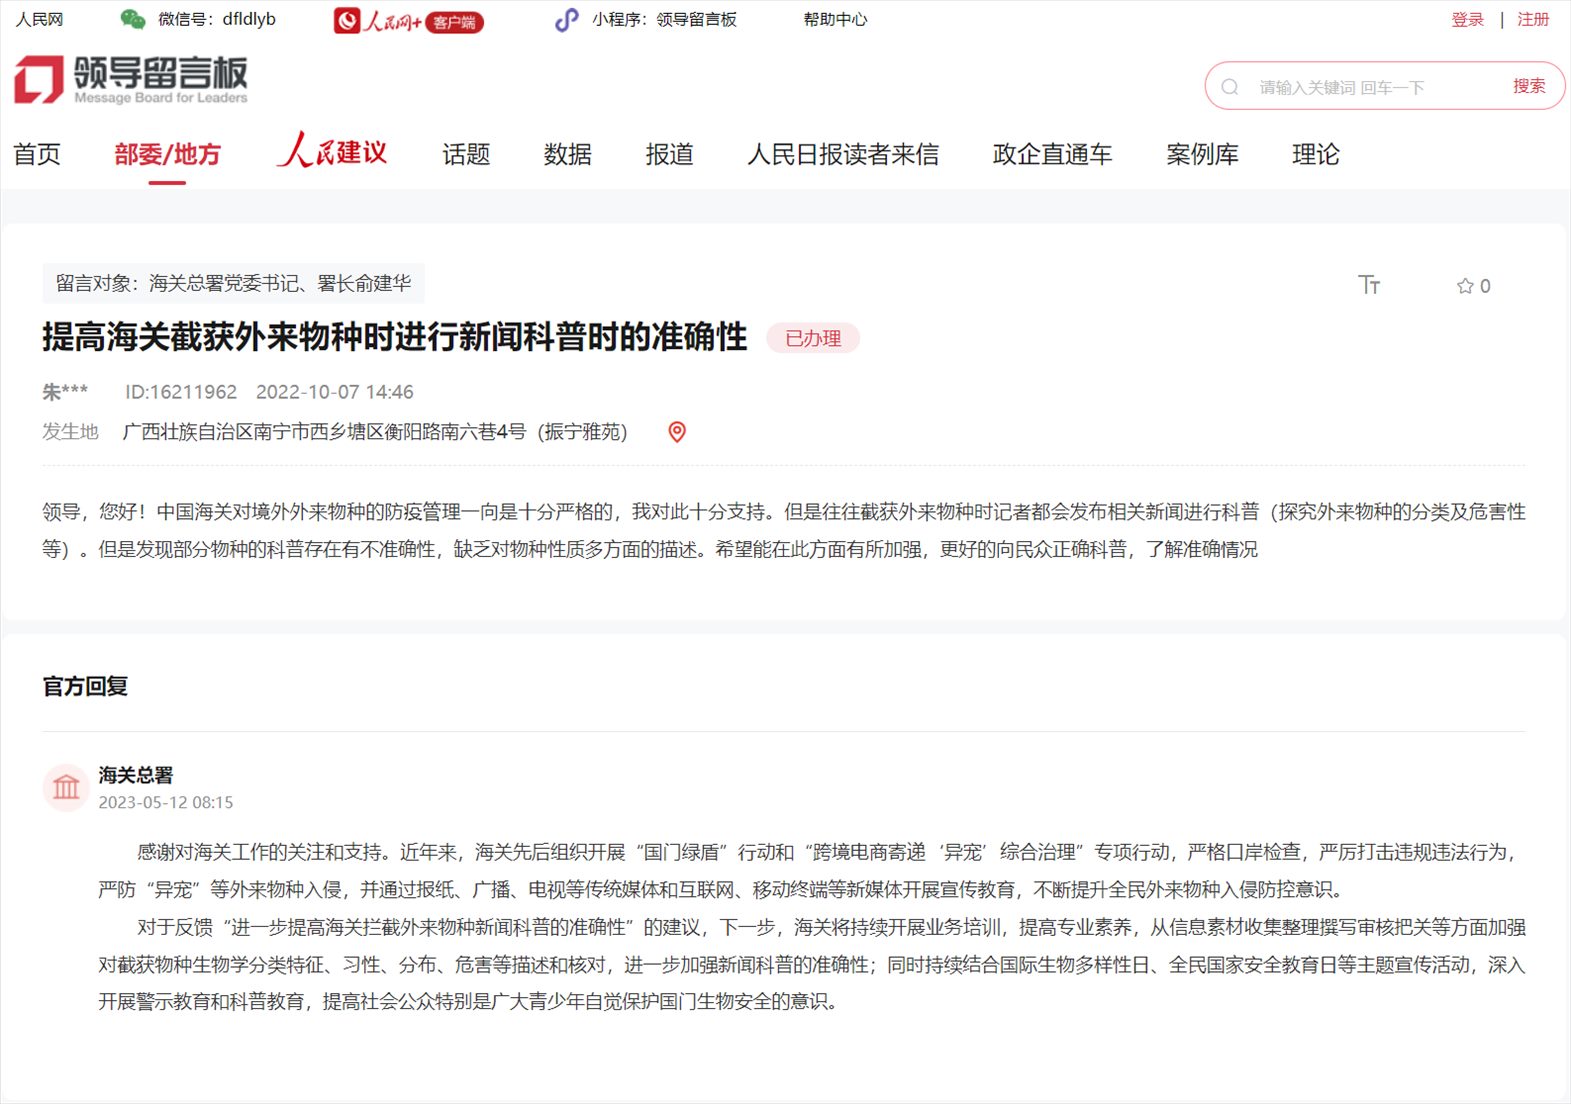Go to the 话题 section
1571x1104 pixels.
click(x=466, y=154)
